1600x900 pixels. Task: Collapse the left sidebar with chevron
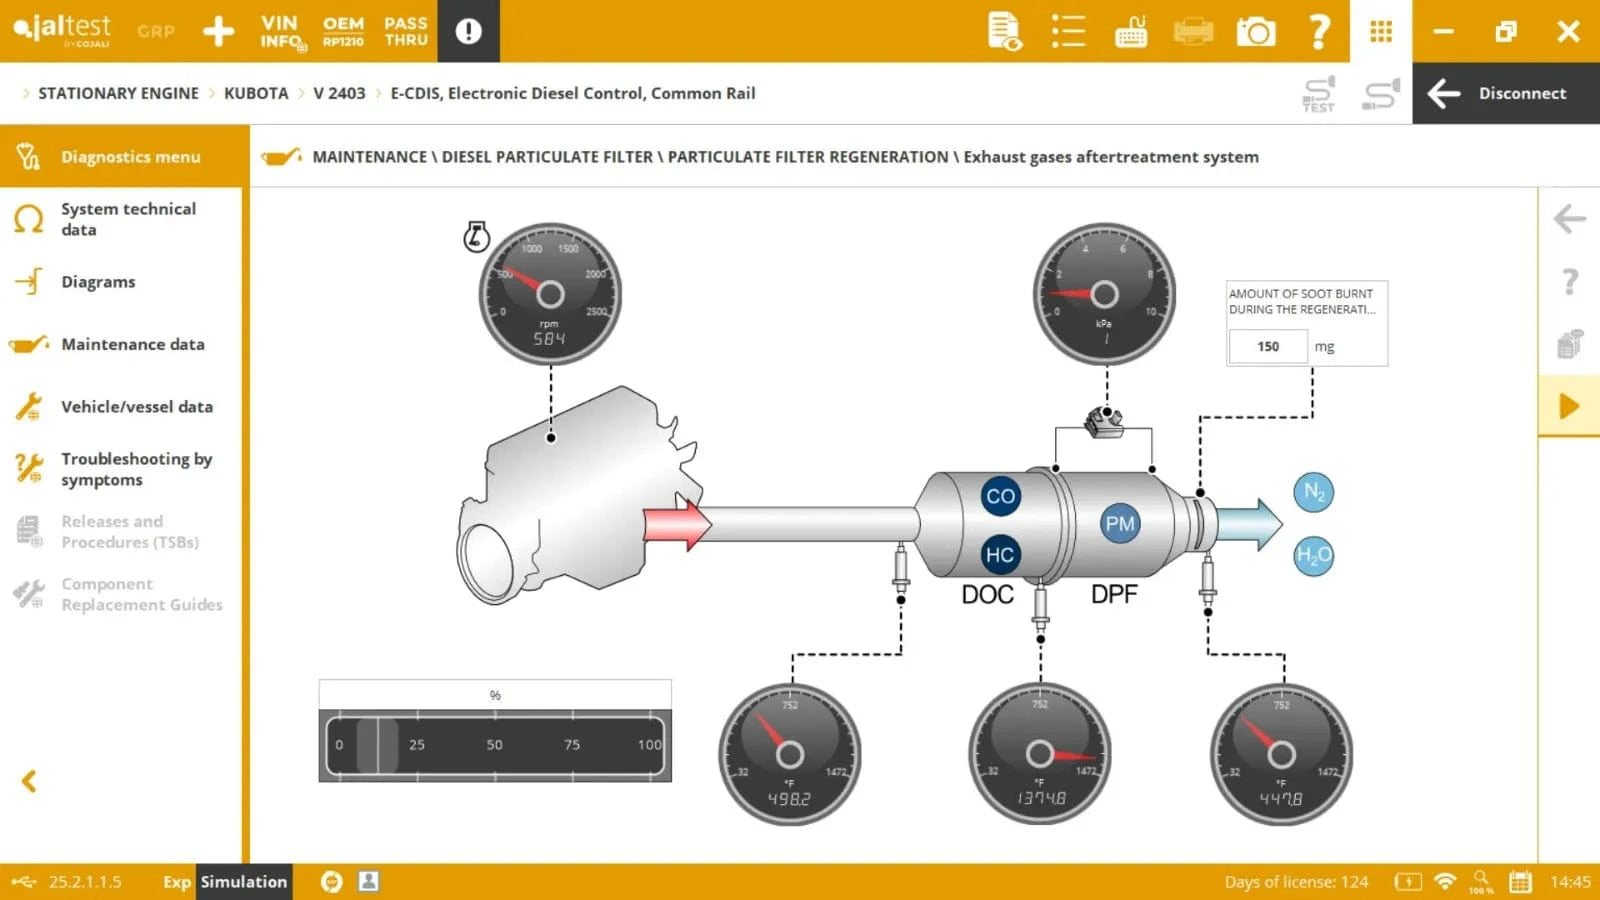coord(29,781)
